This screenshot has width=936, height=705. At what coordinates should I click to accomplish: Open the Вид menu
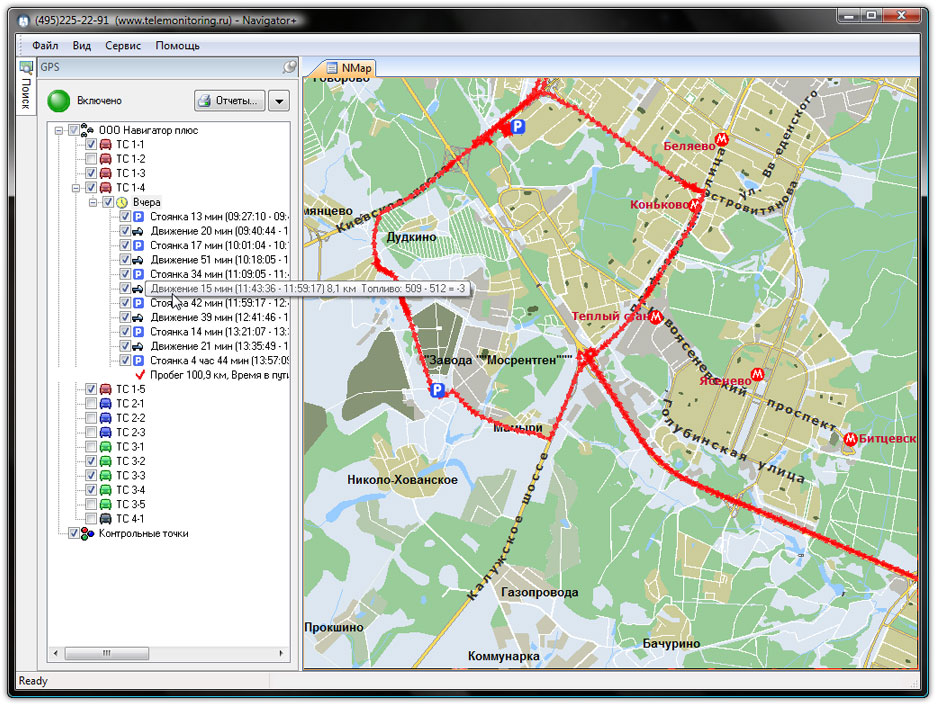coord(82,45)
